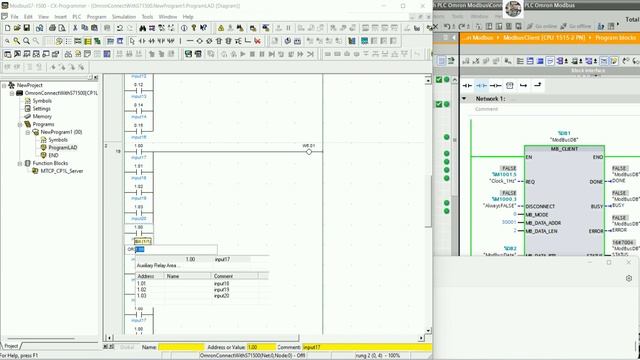
Task: Insert empty box in TIA favorites
Action: [510, 85]
